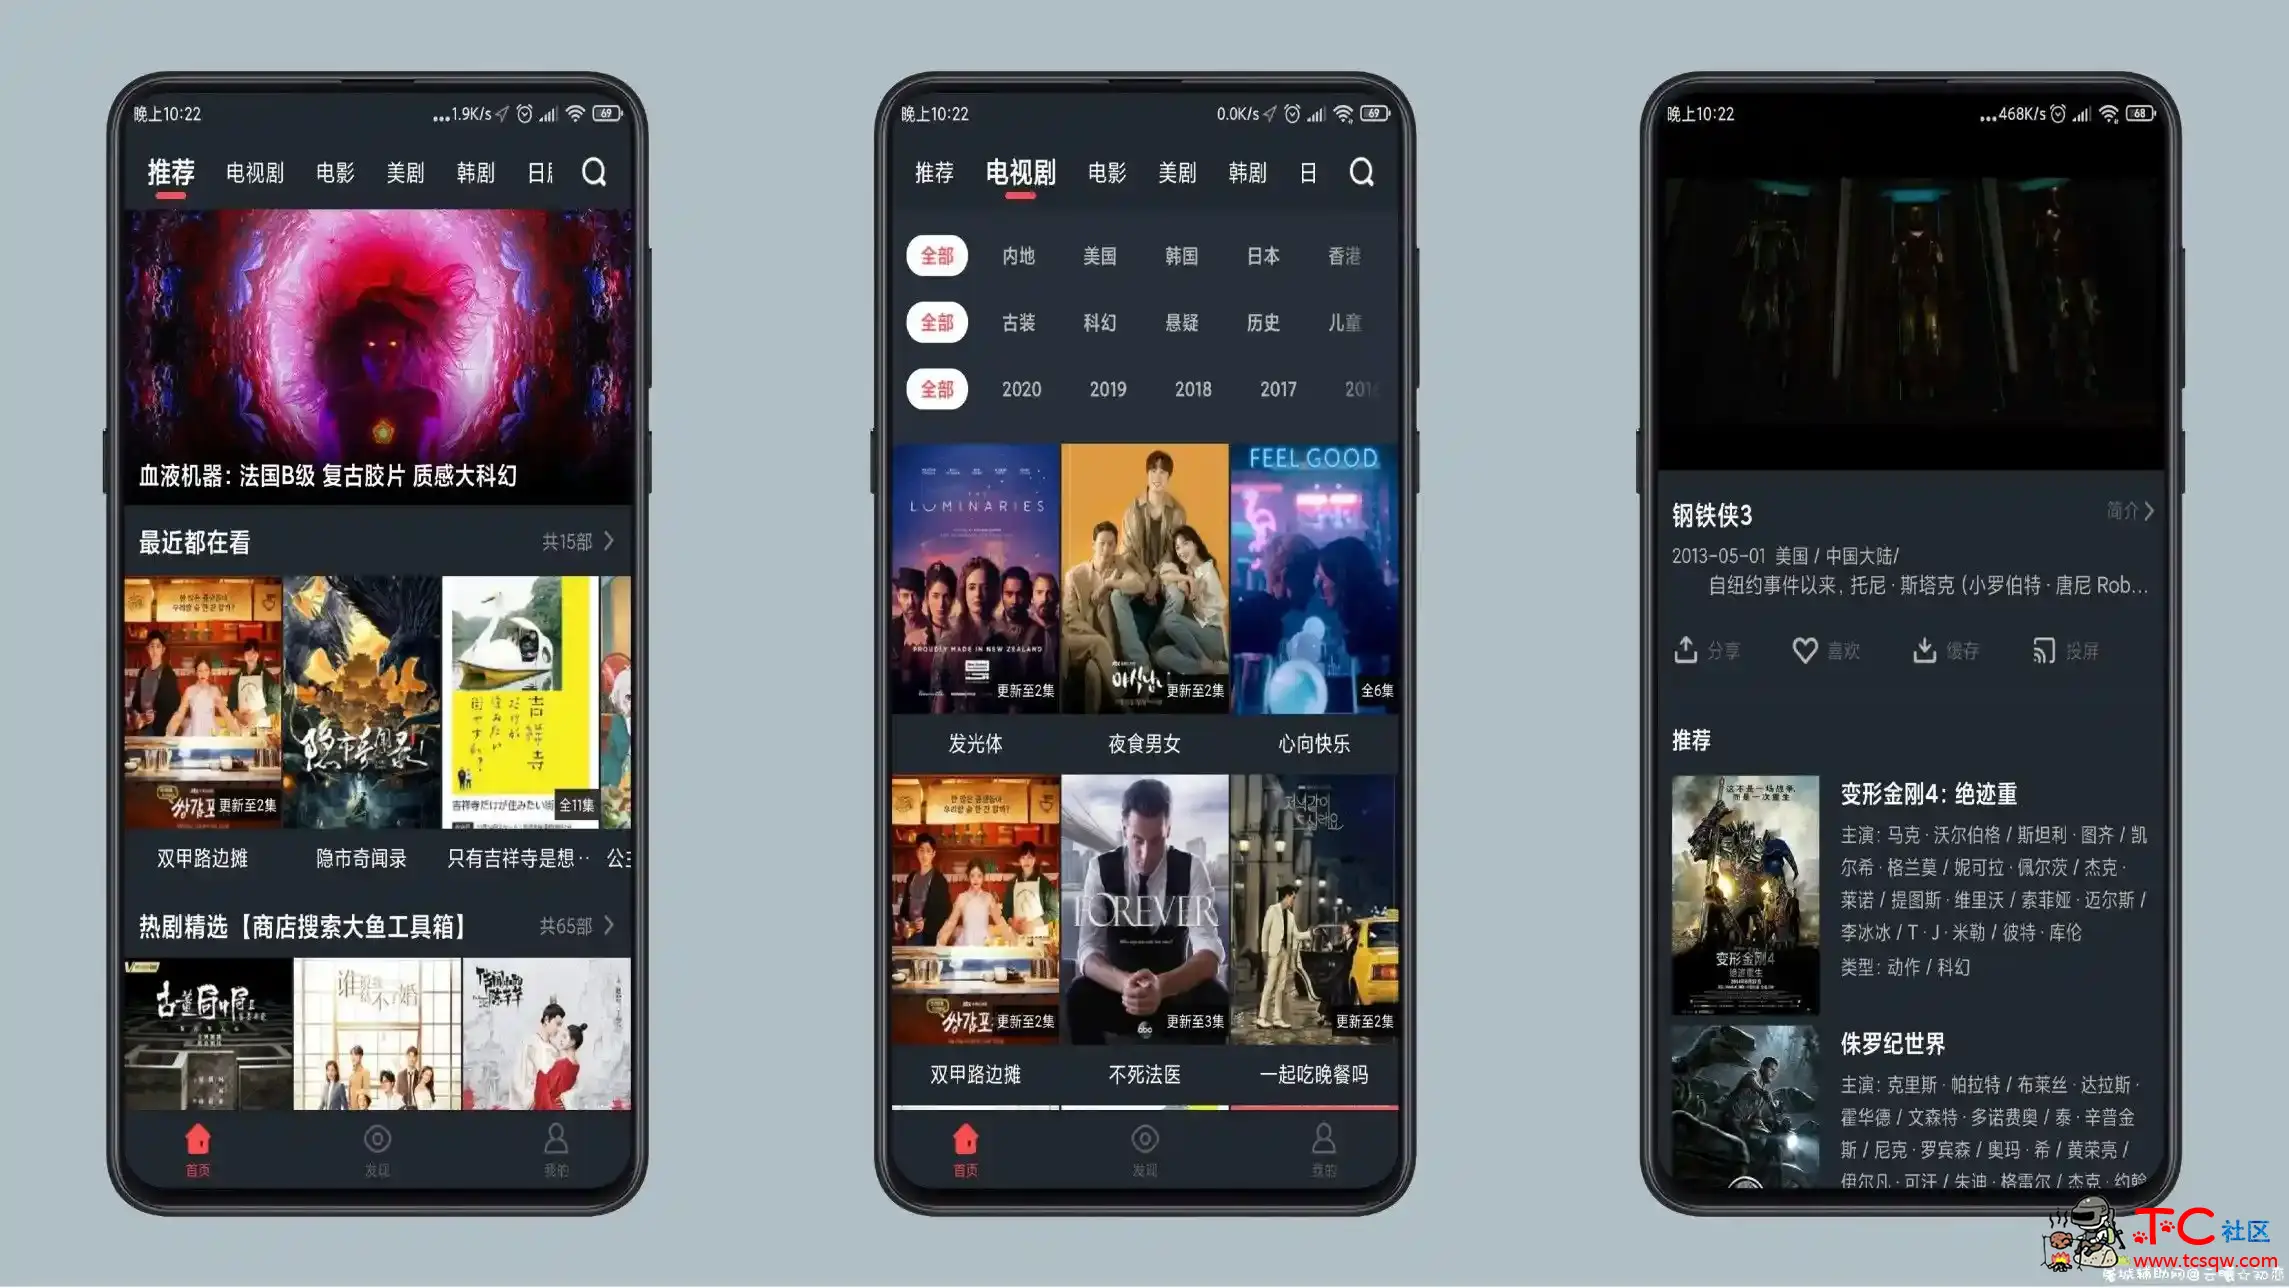Select 2020 year filter option
The width and height of the screenshot is (2289, 1288).
[1022, 388]
